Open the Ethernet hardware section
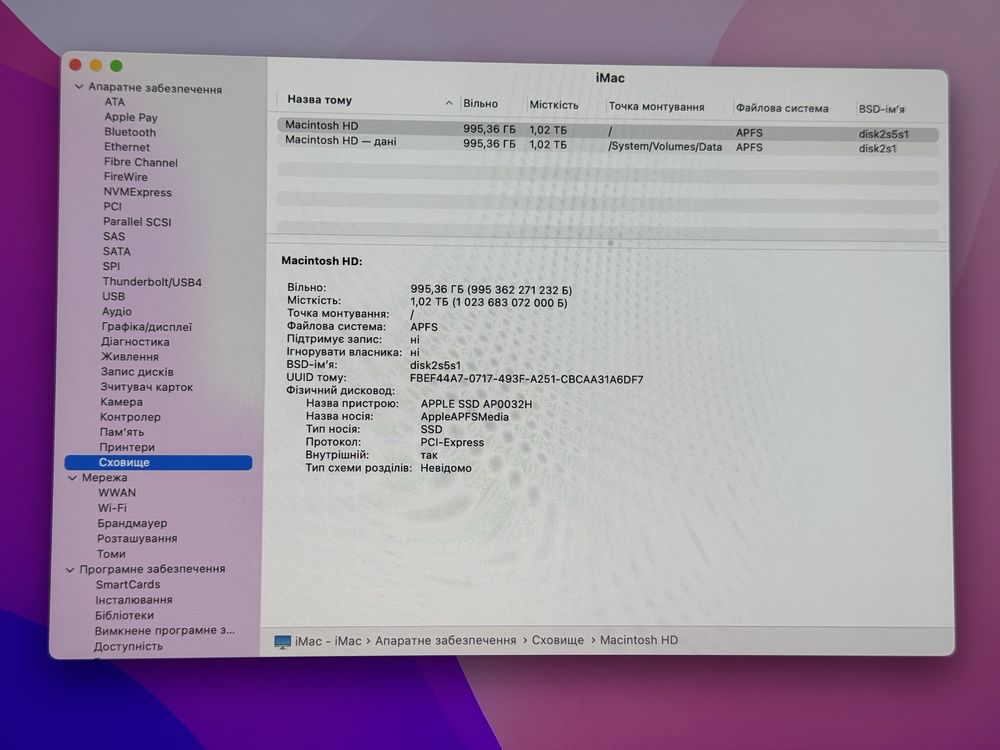 (127, 147)
